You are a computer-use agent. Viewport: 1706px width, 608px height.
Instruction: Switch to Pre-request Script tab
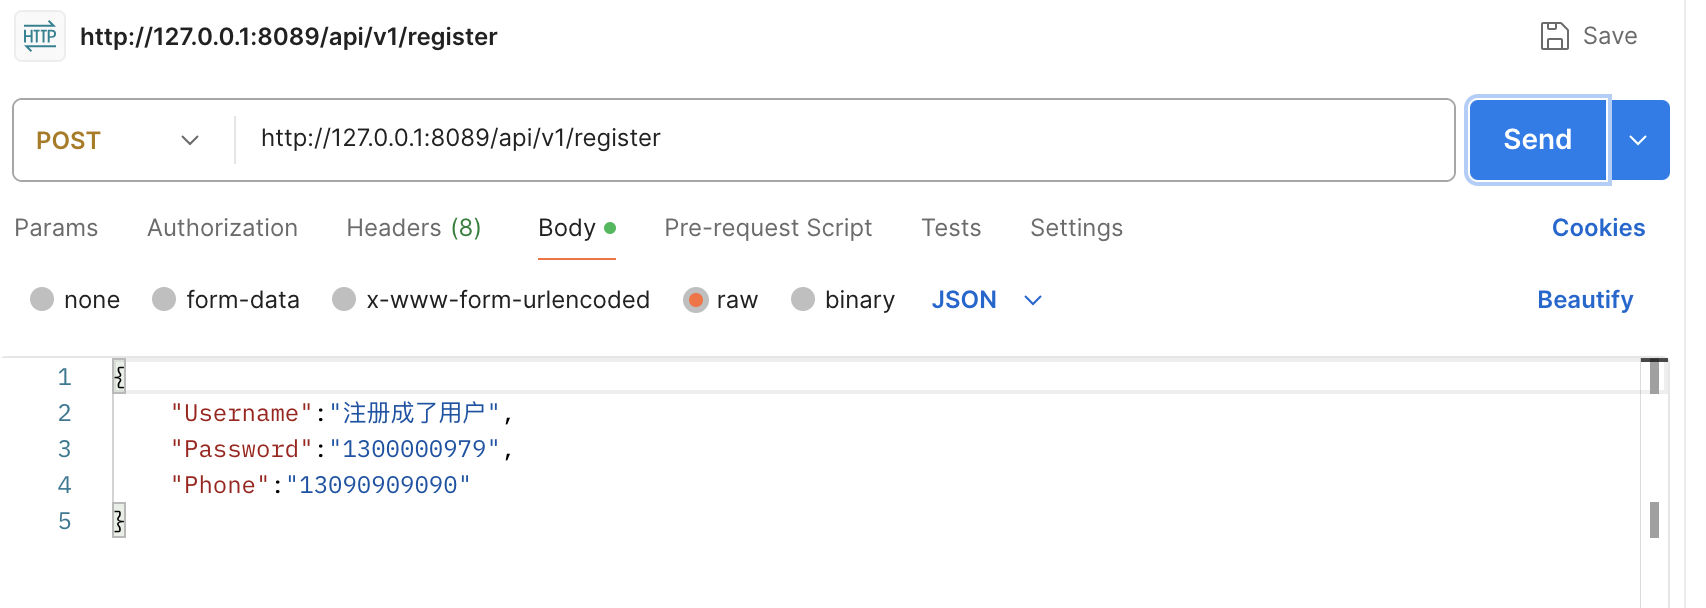coord(768,228)
